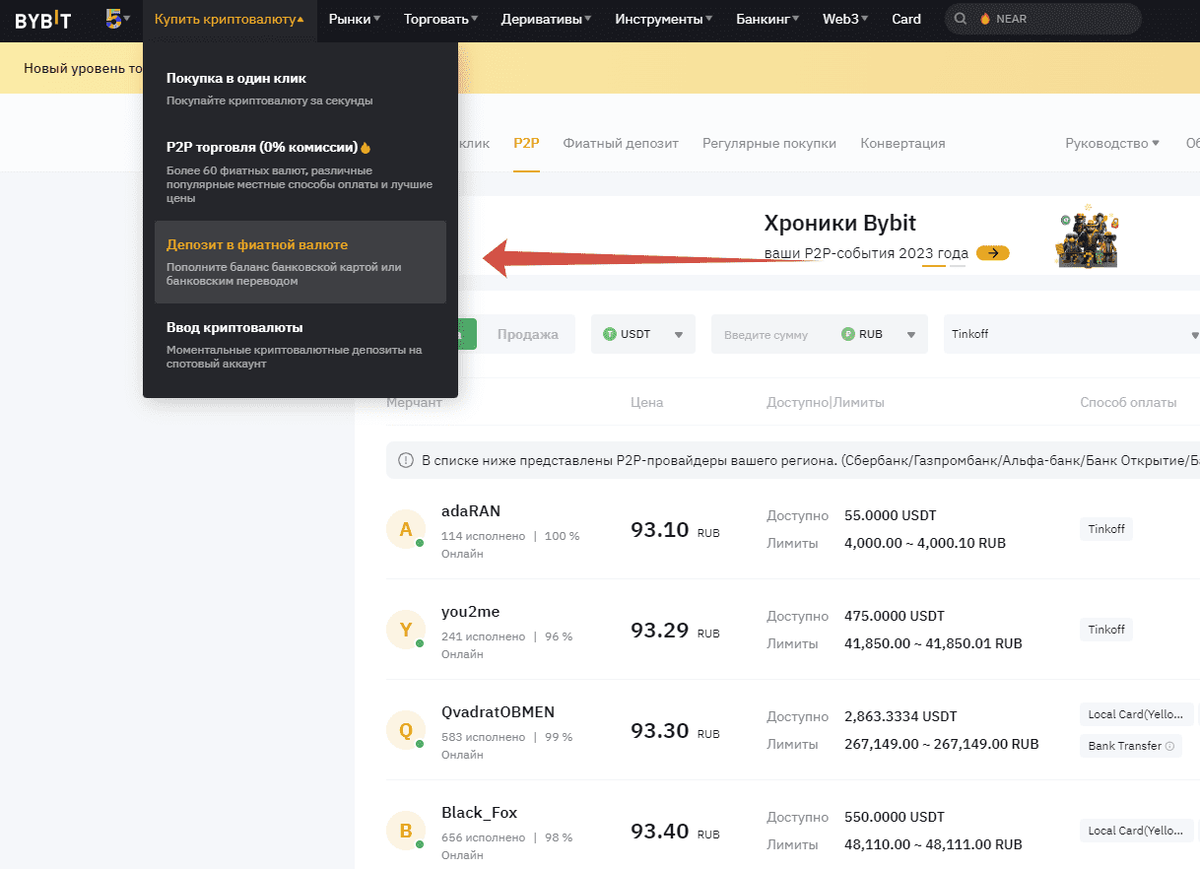This screenshot has height=869, width=1200.
Task: Click the RUB currency icon
Action: (x=848, y=334)
